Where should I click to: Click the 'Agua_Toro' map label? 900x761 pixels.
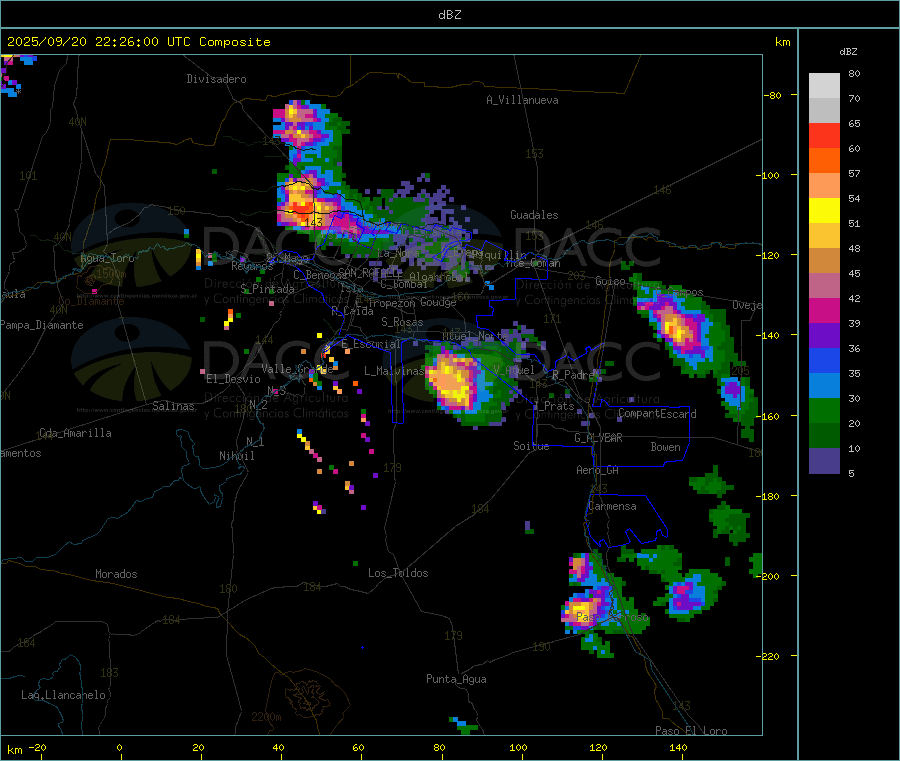(107, 258)
